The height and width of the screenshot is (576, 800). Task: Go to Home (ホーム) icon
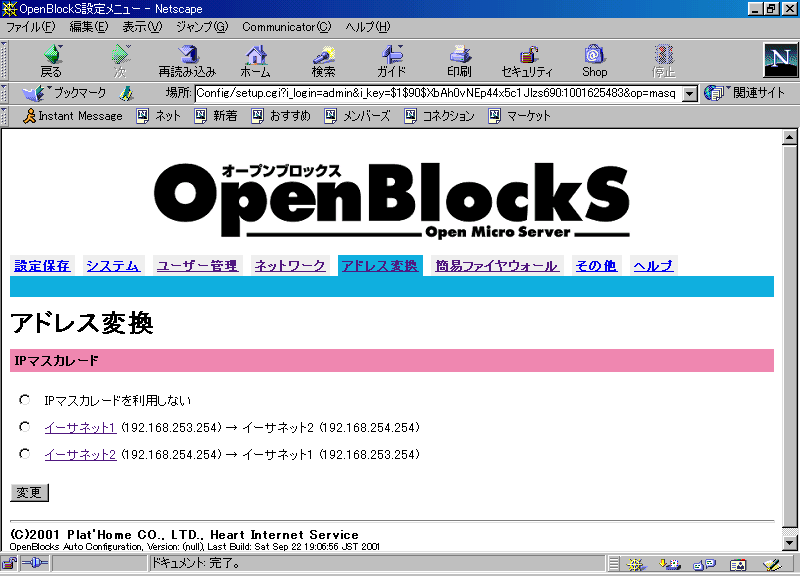(x=255, y=61)
